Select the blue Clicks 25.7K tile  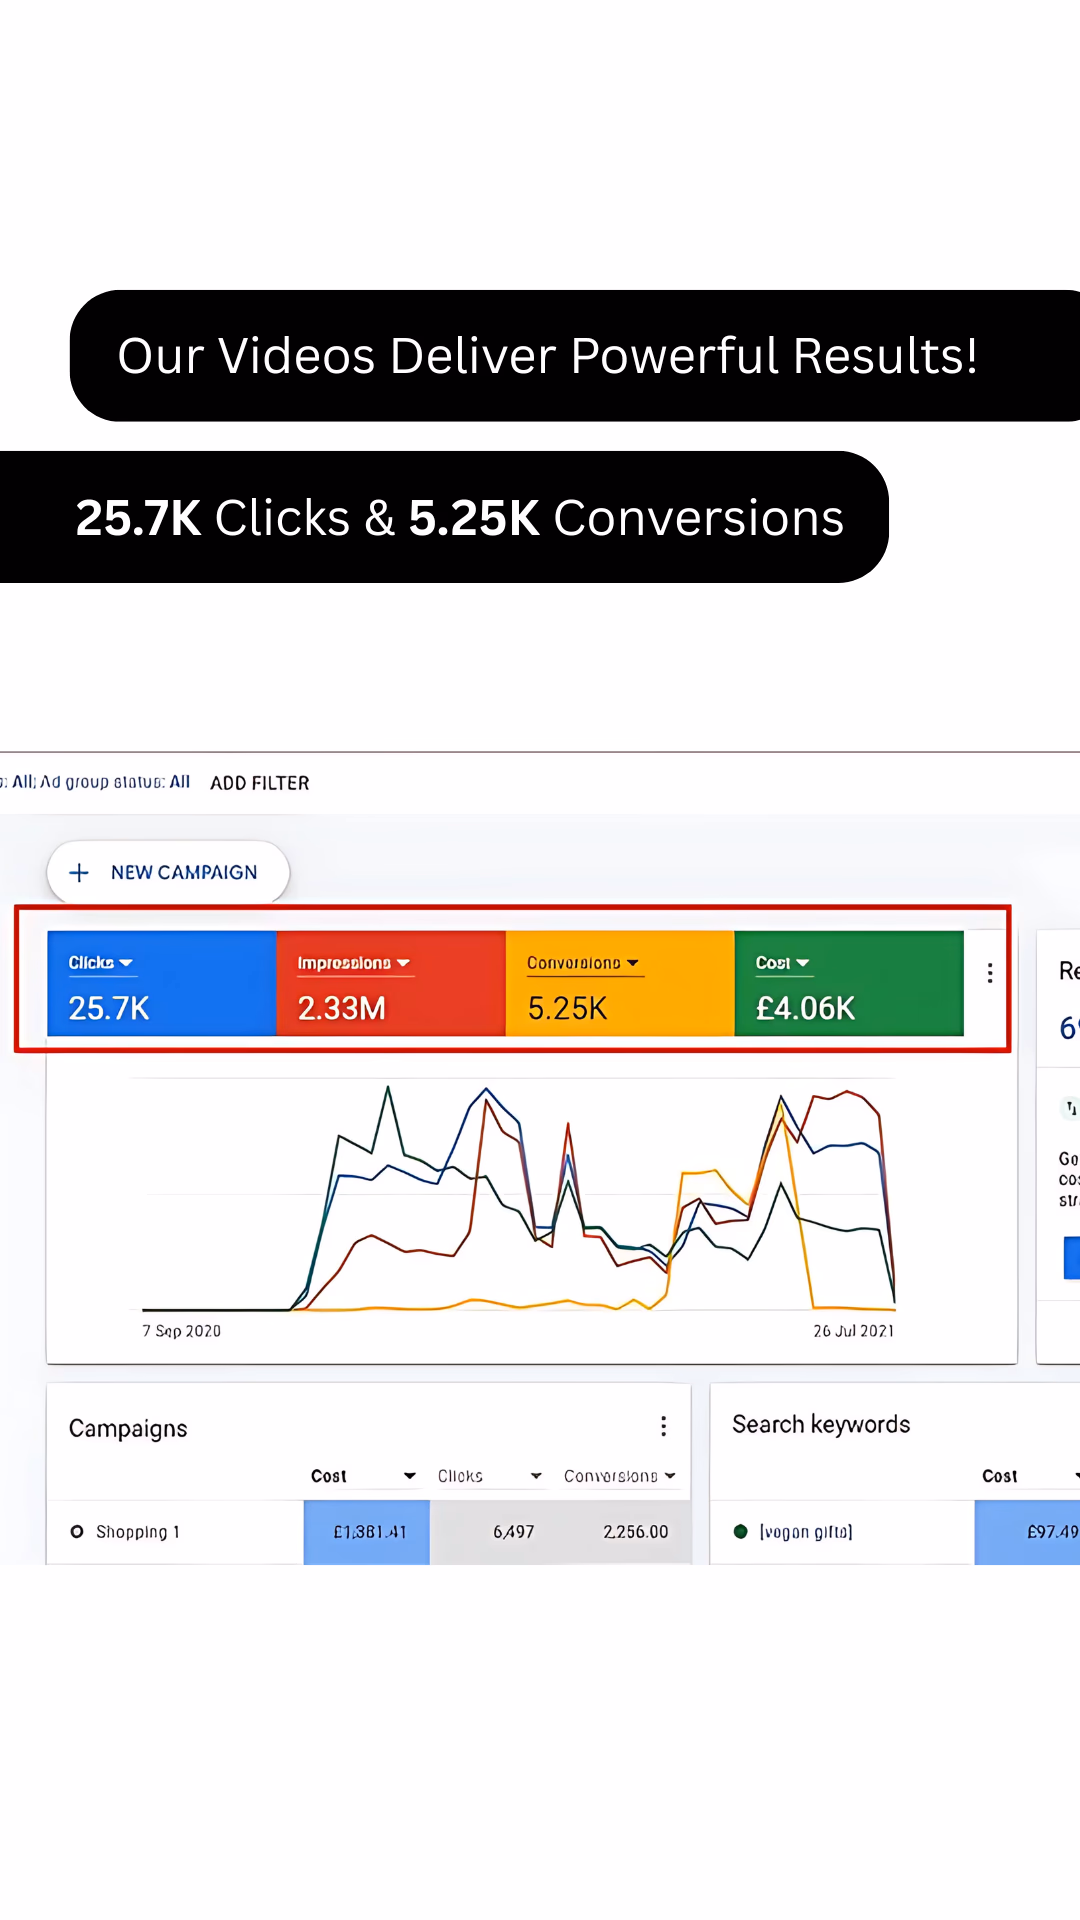point(162,983)
